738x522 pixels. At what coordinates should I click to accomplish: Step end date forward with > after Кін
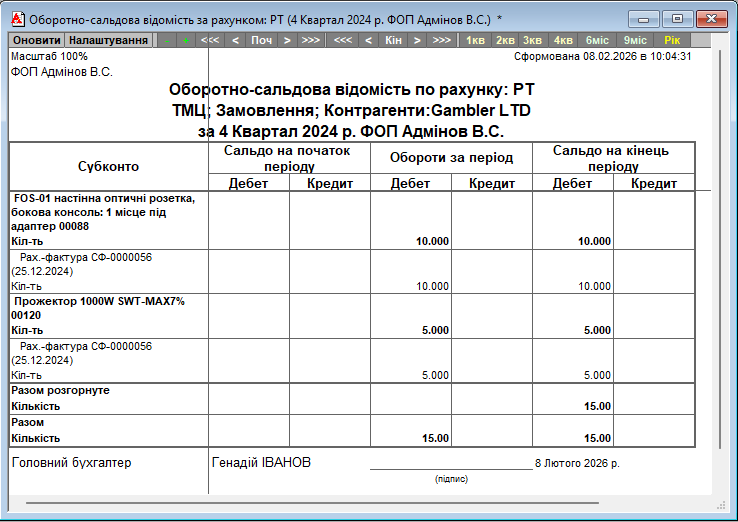tap(416, 40)
